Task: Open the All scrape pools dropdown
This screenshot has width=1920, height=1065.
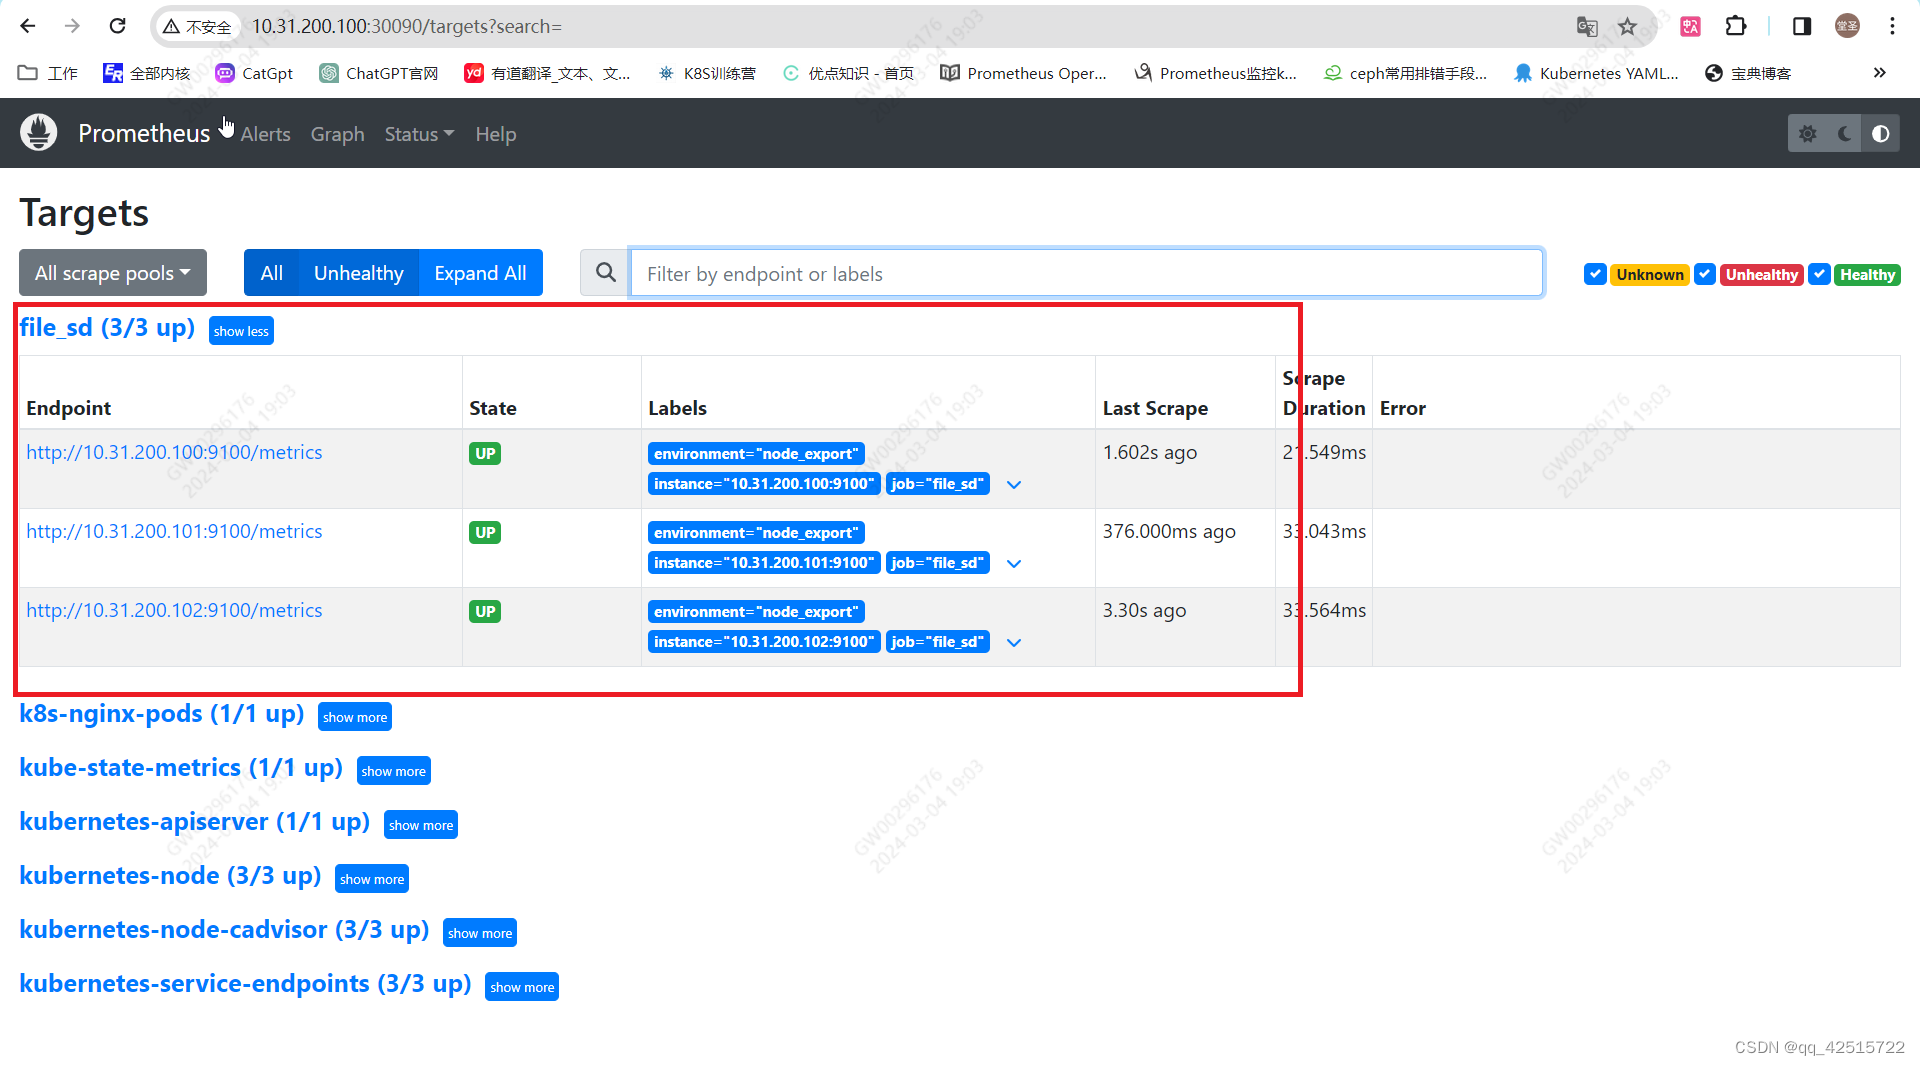Action: coord(113,273)
